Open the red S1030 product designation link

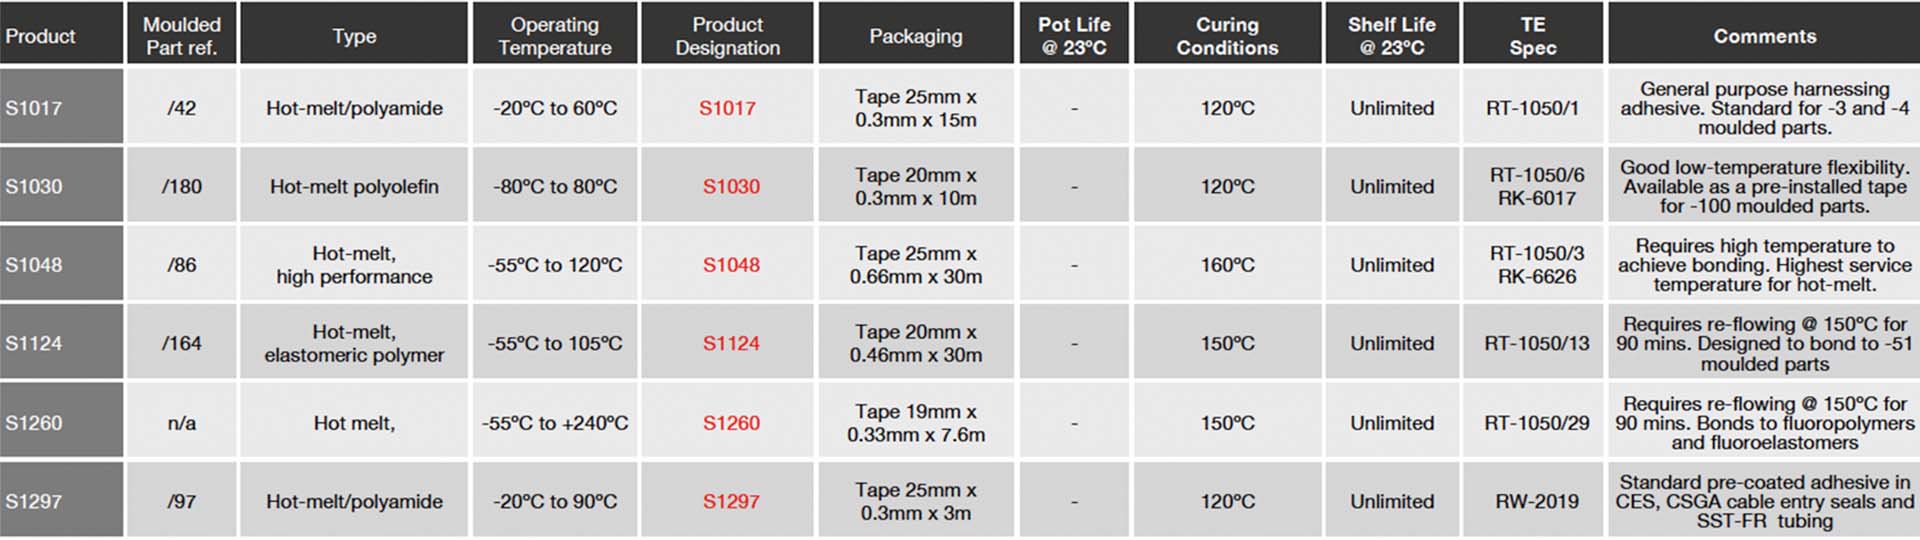coord(731,186)
